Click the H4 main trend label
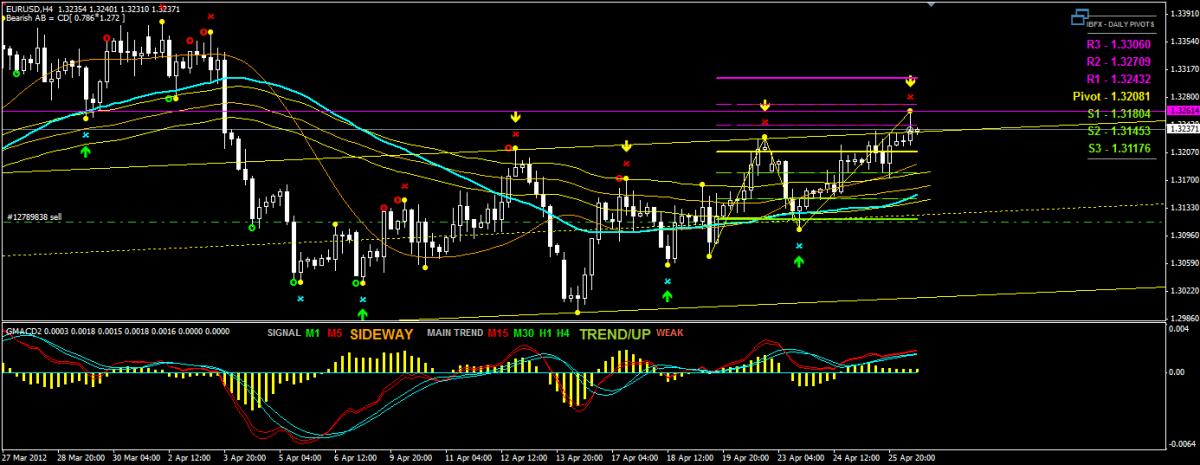This screenshot has height=465, width=1200. click(x=564, y=333)
